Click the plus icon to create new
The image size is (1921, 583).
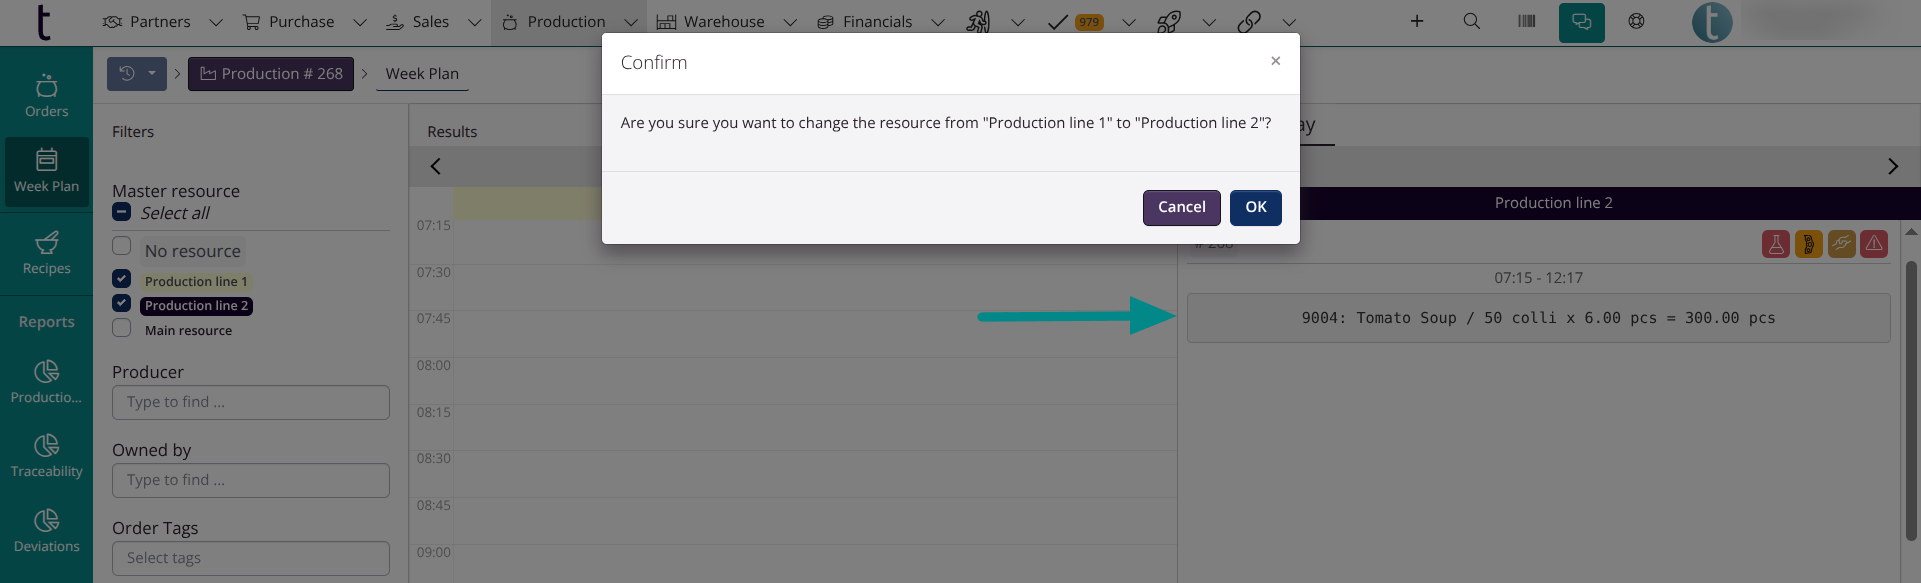pyautogui.click(x=1416, y=21)
